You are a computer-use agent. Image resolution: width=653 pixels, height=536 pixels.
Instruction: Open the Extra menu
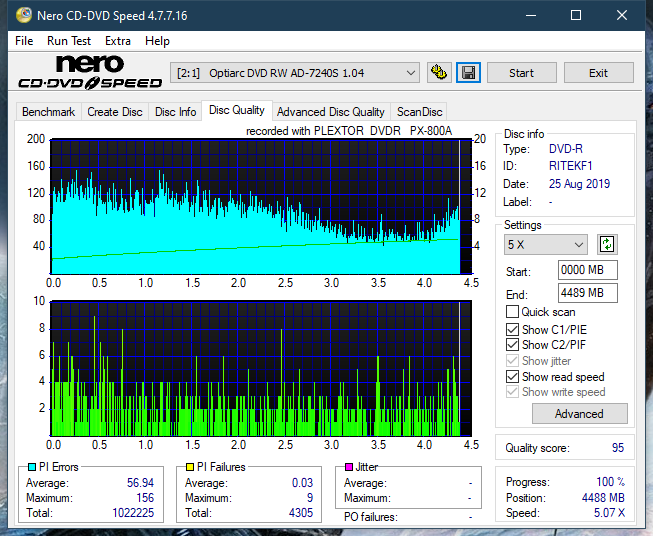tap(118, 41)
